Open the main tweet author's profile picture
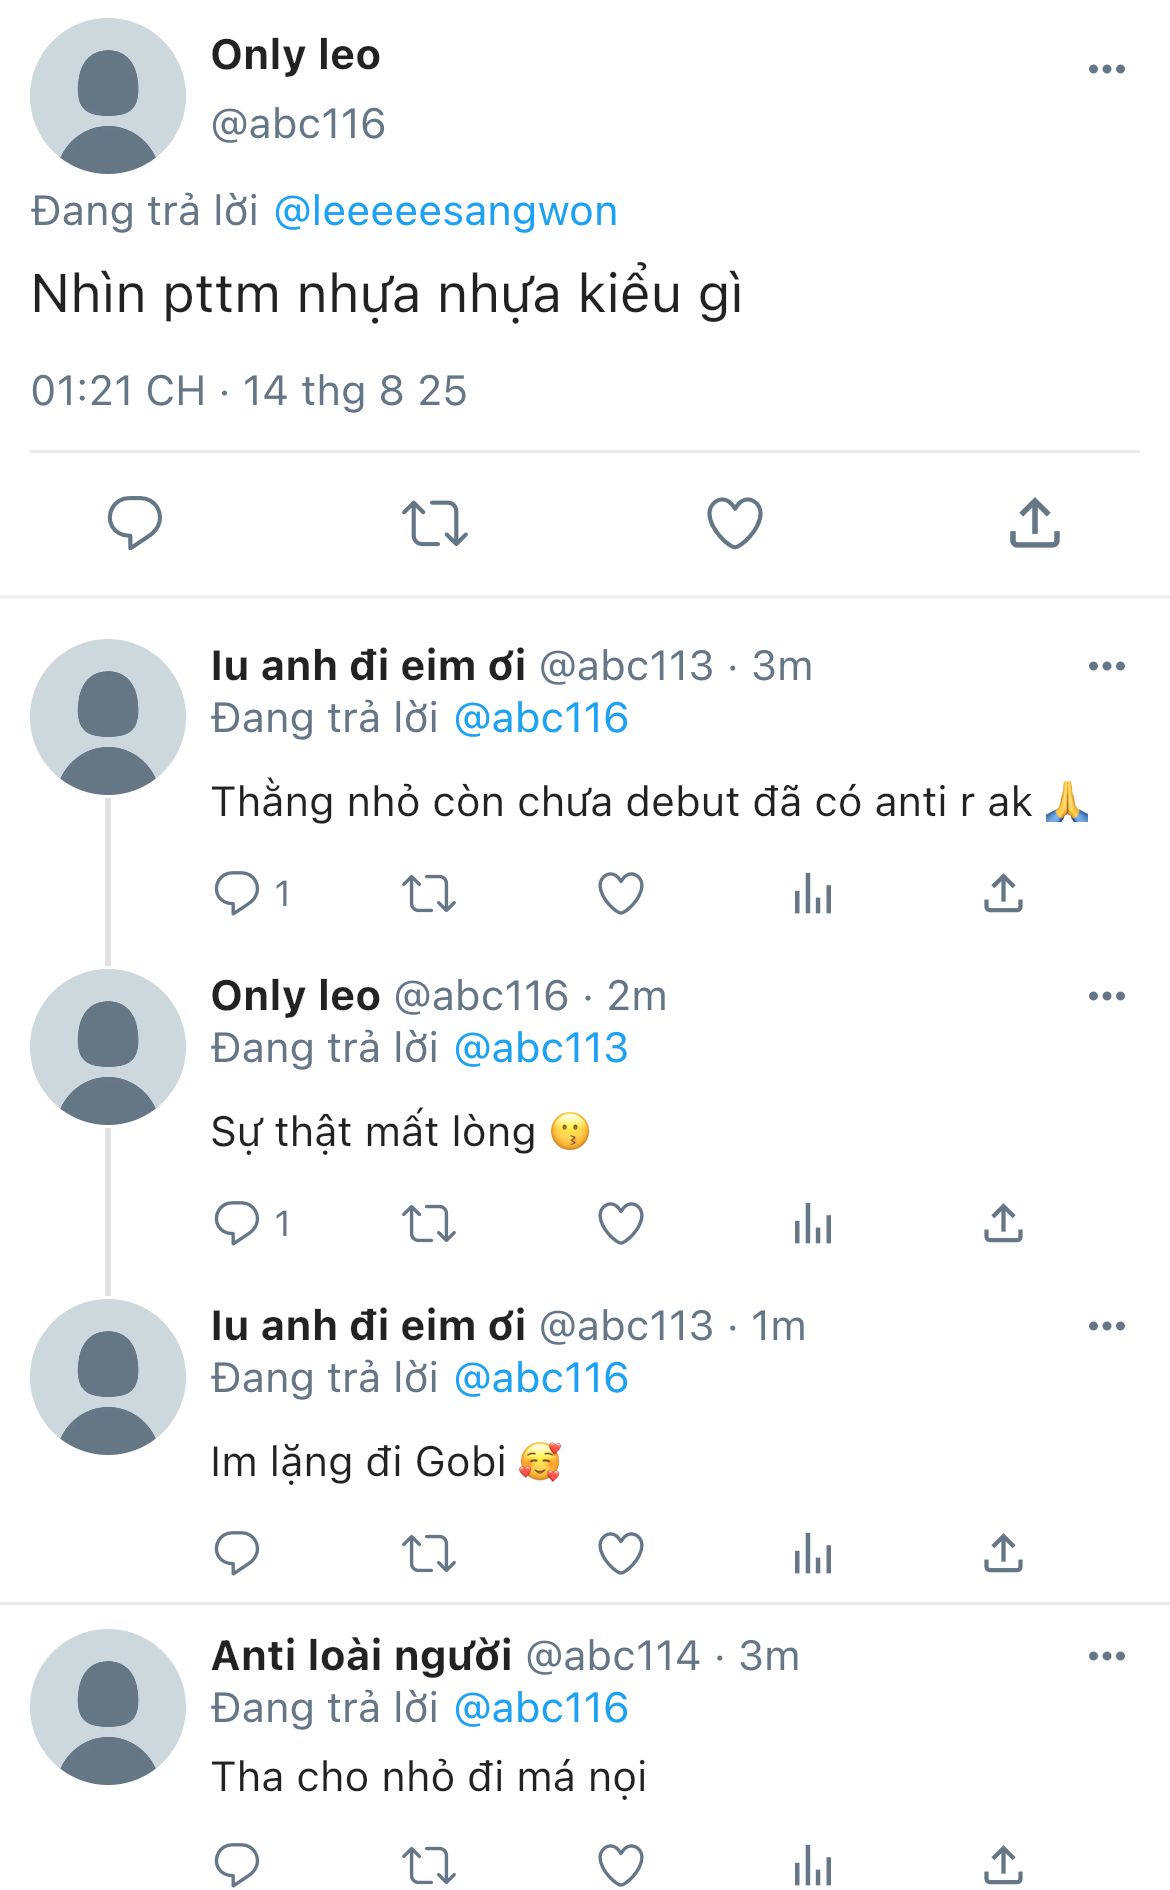 (x=108, y=96)
